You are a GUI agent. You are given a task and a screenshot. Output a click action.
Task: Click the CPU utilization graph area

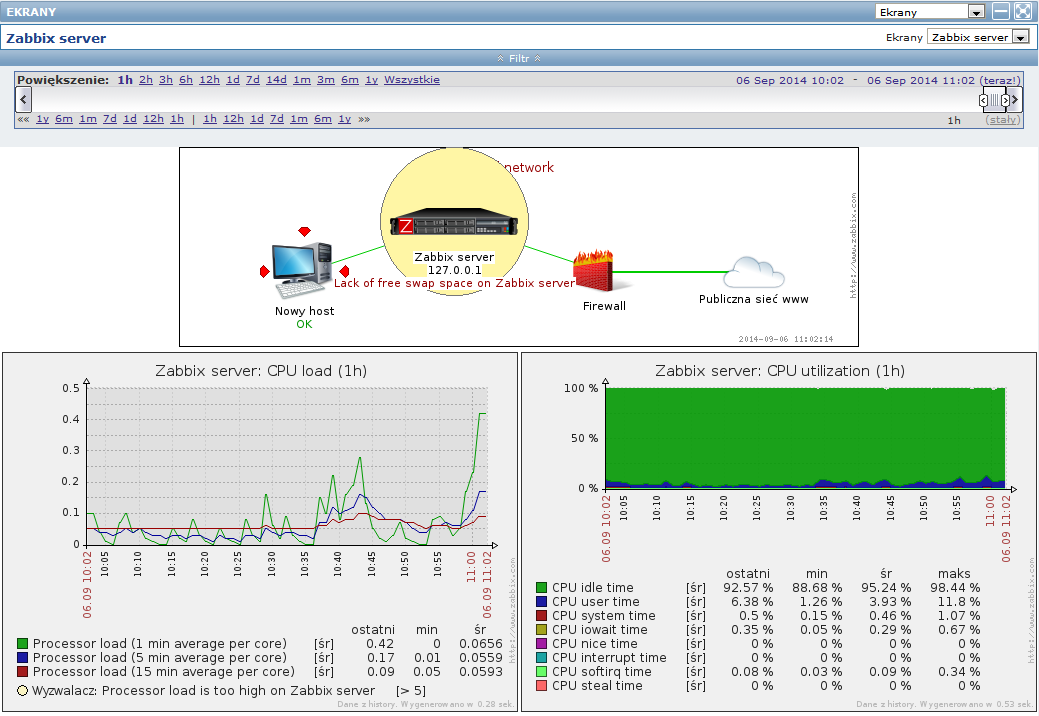[x=806, y=438]
